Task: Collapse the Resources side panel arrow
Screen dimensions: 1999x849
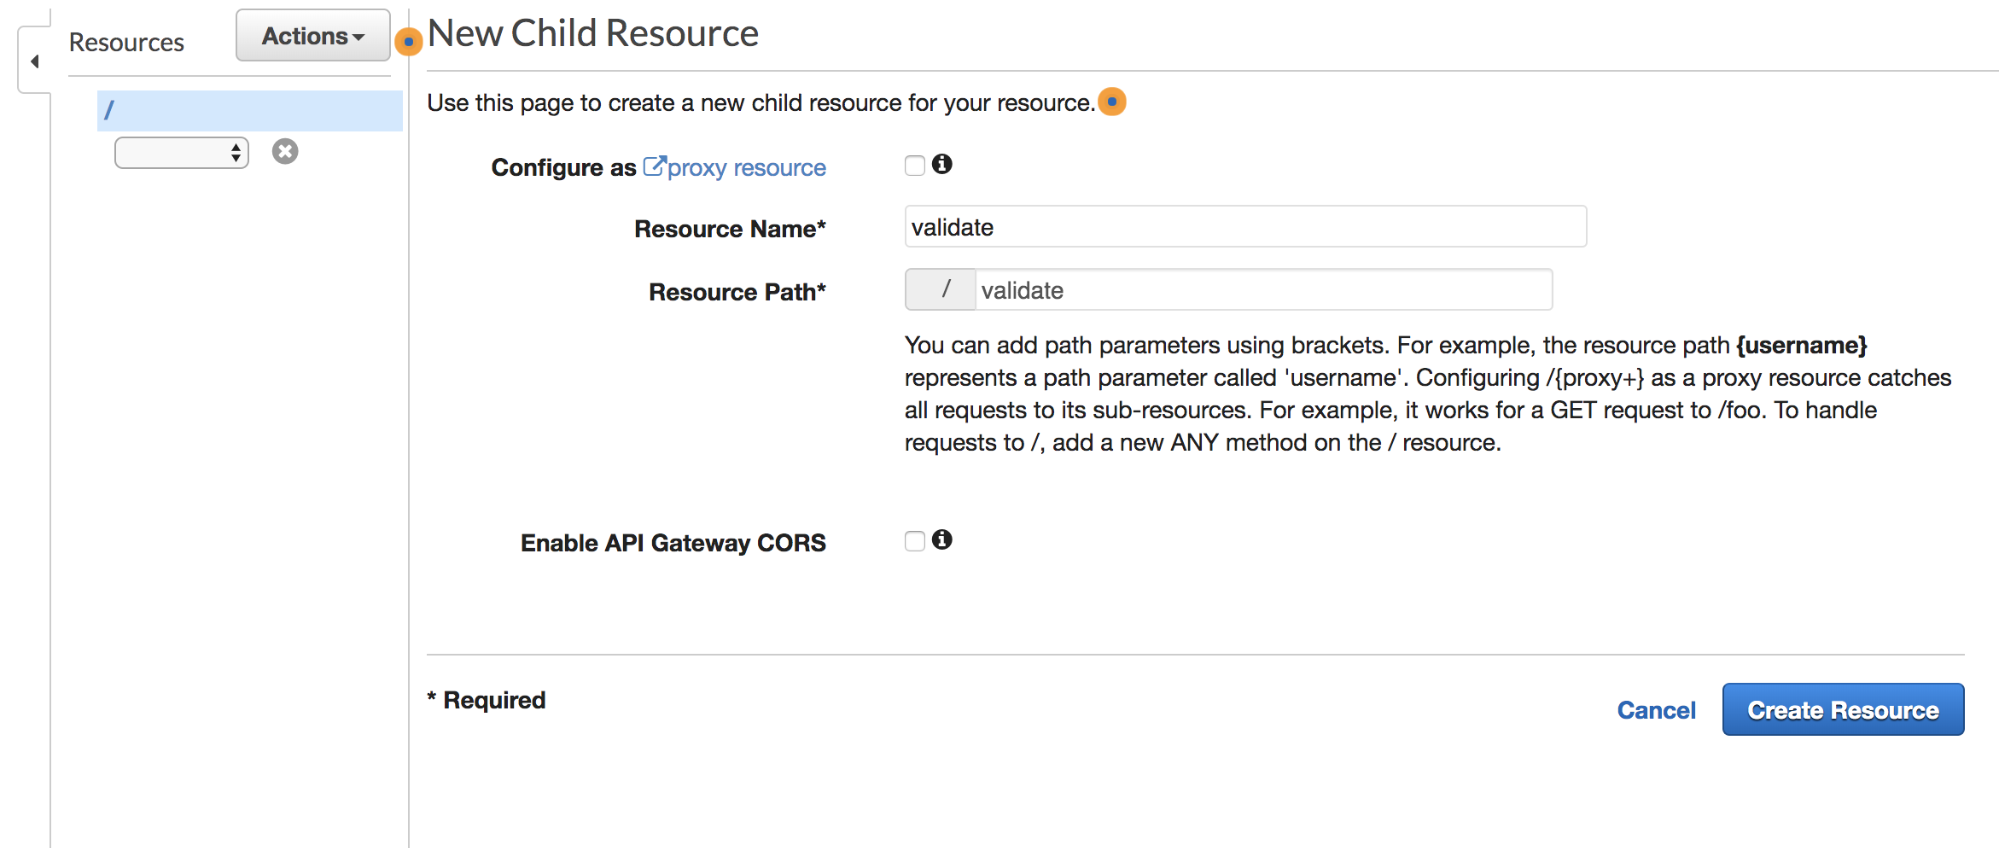Action: (x=35, y=62)
